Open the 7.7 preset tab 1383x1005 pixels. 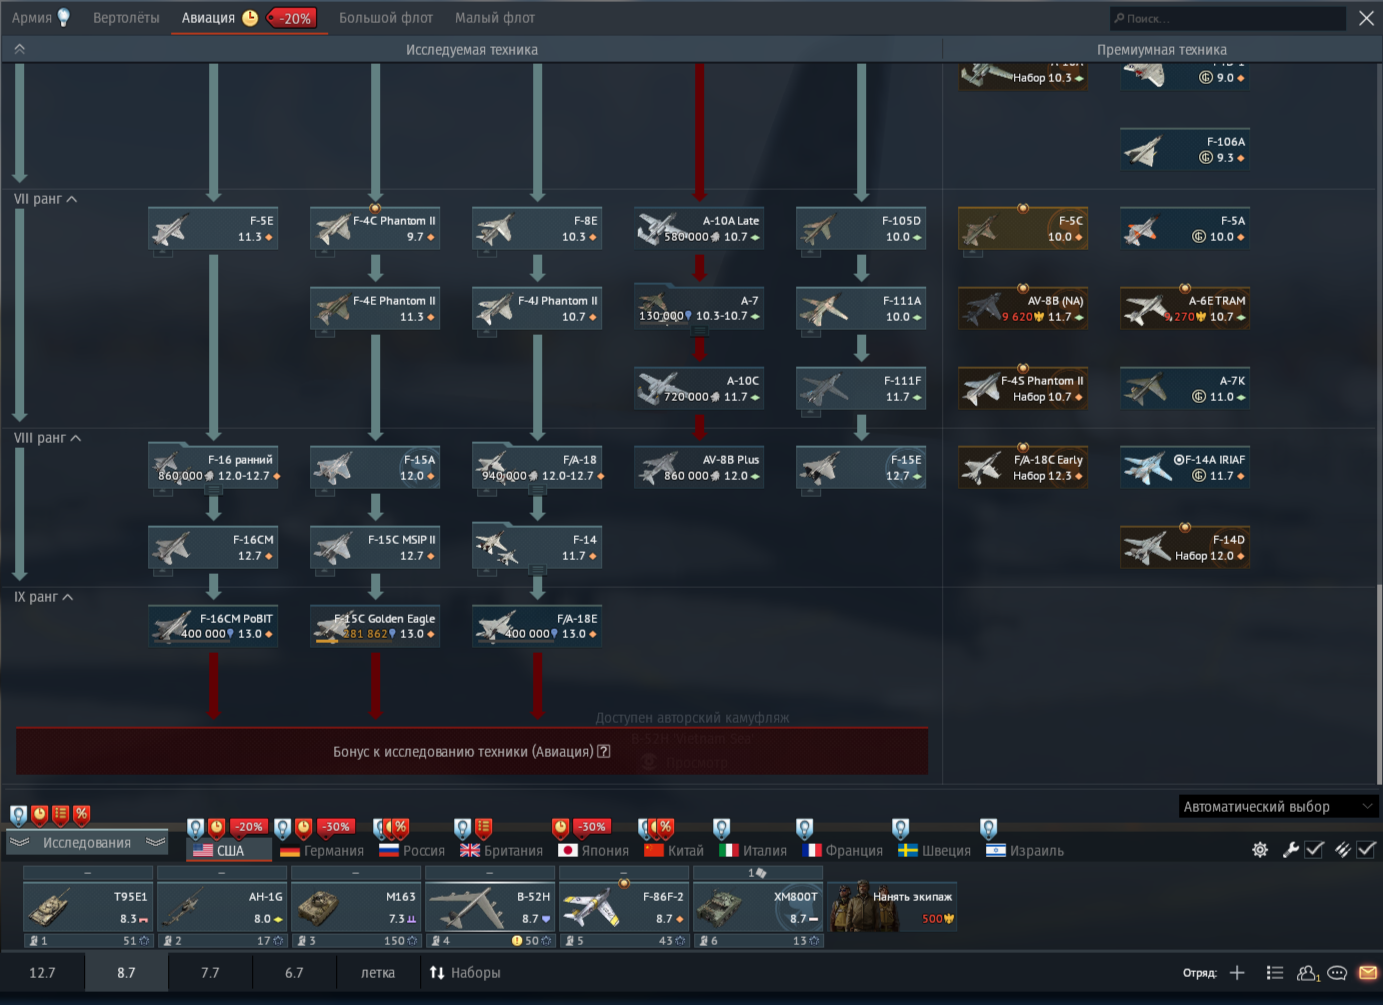tap(210, 972)
